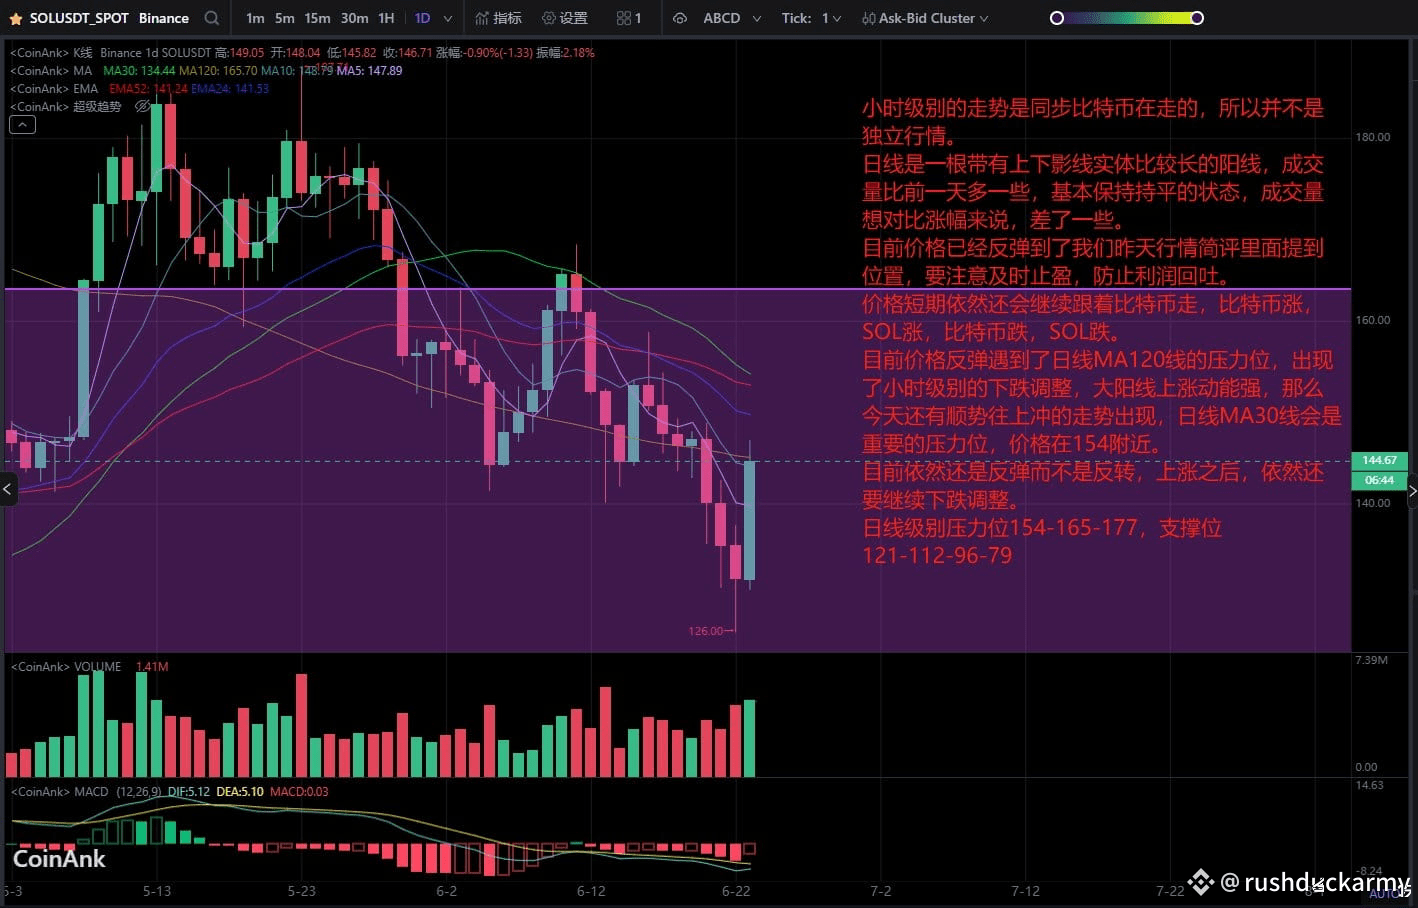Click the ABCD toolbar label
This screenshot has height=908, width=1418.
click(x=721, y=18)
